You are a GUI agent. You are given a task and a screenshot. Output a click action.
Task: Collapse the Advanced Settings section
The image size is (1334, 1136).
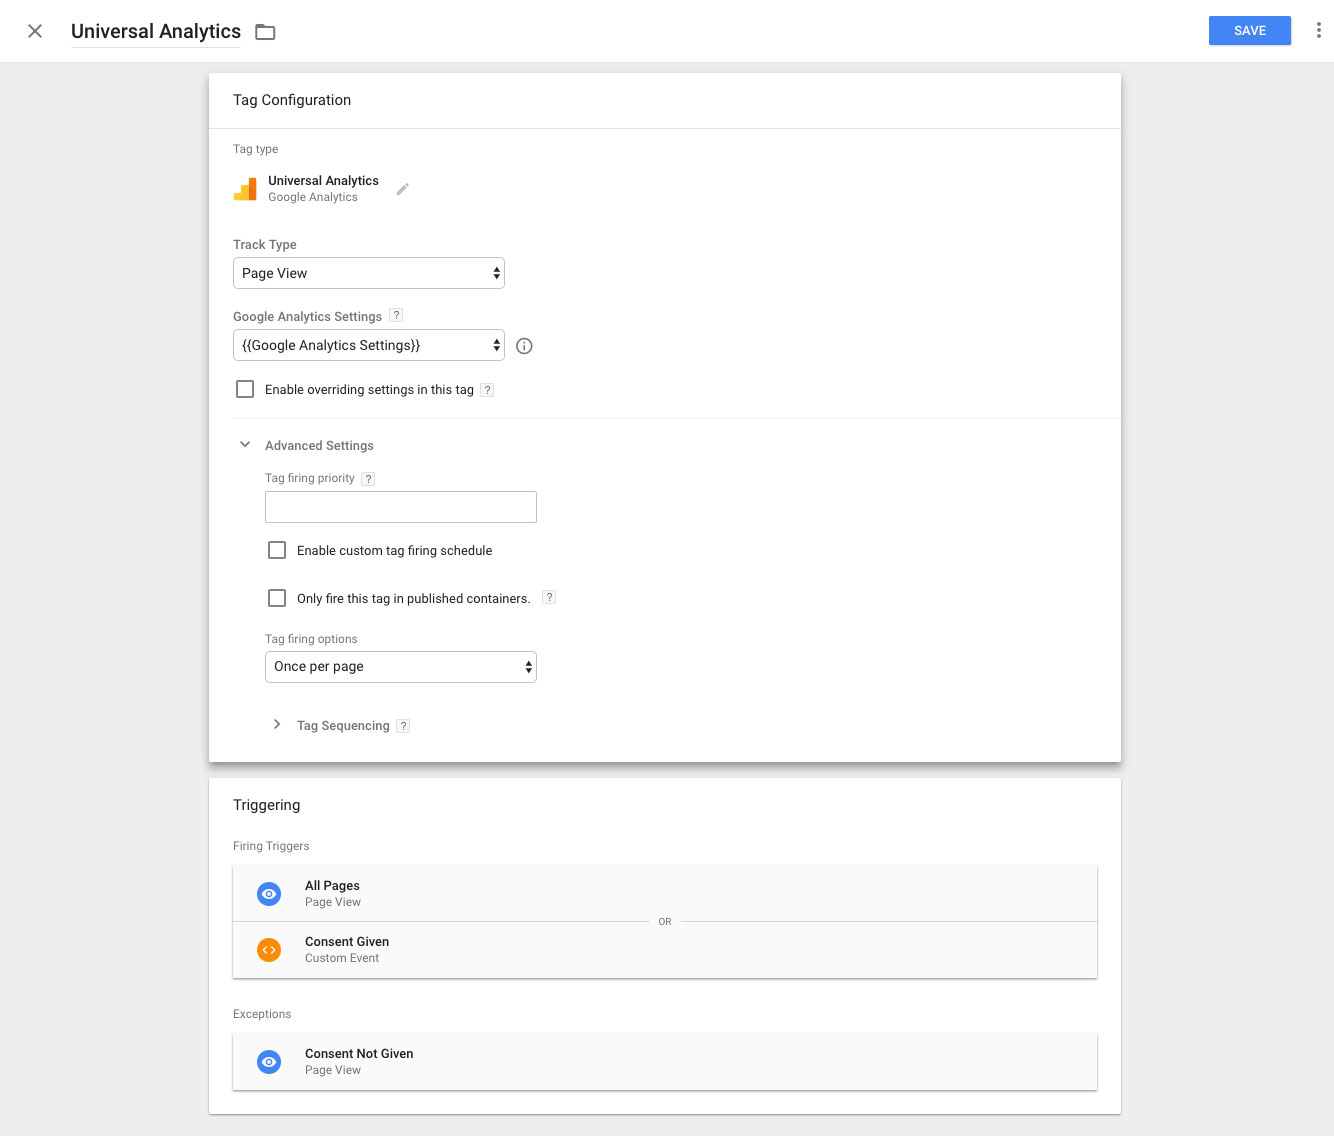[245, 445]
